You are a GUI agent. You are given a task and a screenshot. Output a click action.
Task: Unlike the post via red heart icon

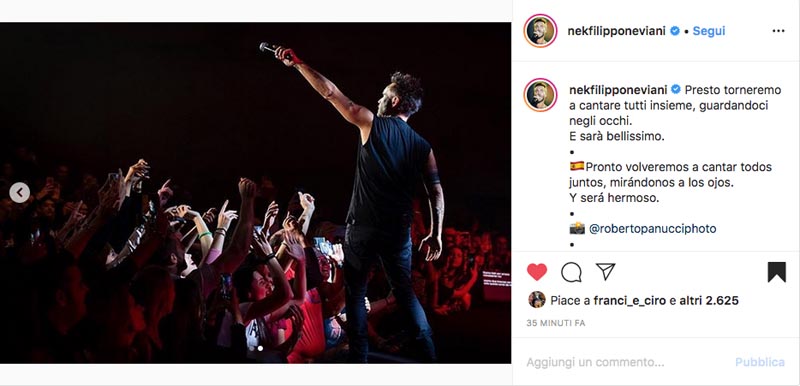point(537,272)
